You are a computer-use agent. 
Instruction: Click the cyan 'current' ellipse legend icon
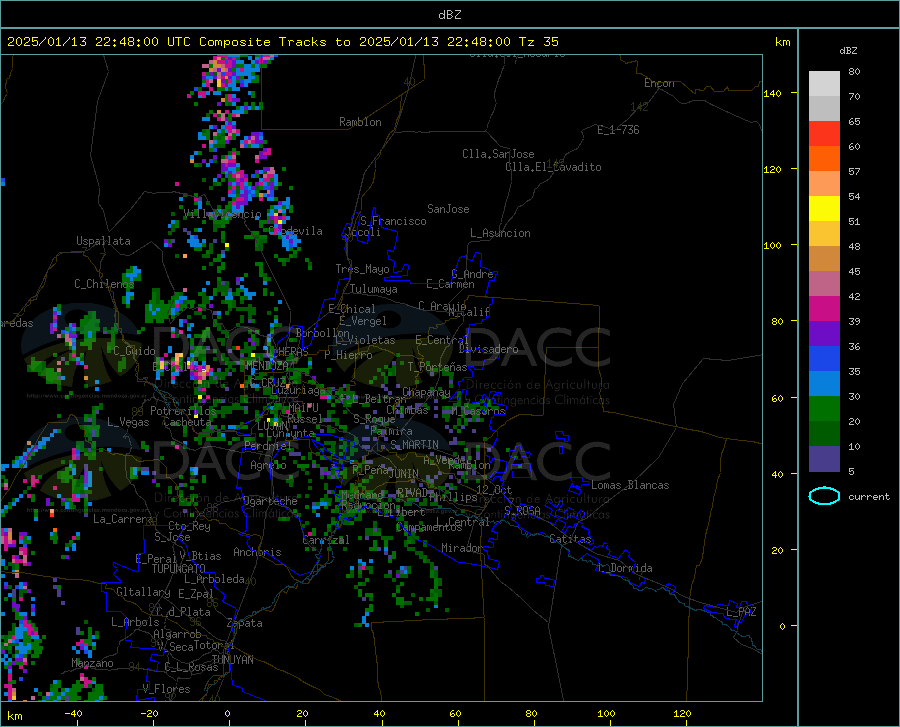[824, 496]
